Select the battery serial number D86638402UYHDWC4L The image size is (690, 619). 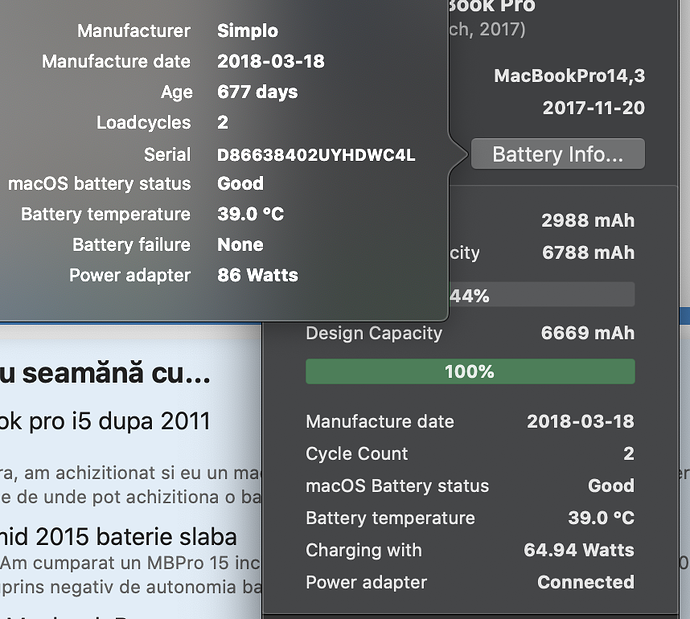tap(316, 155)
